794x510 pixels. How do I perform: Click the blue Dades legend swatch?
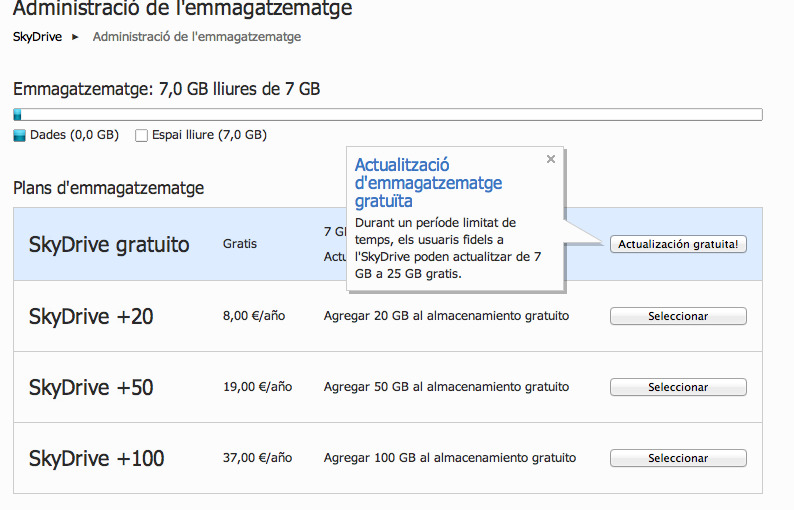(x=19, y=135)
